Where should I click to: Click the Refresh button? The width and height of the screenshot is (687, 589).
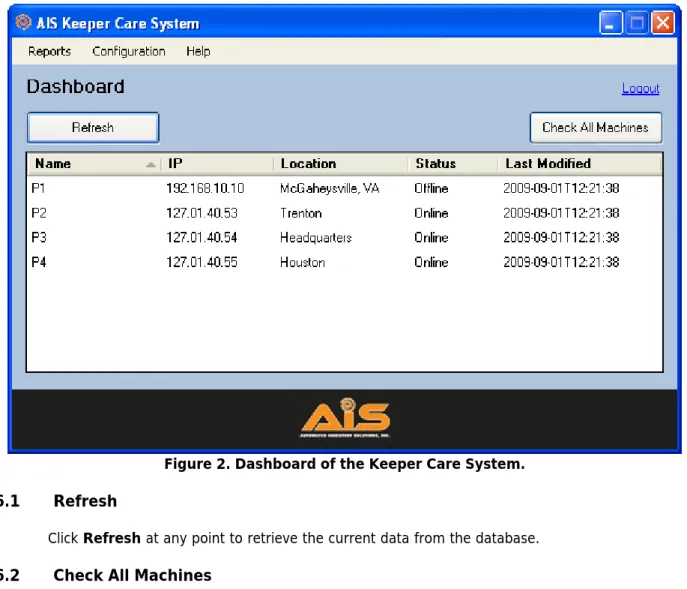tap(93, 128)
